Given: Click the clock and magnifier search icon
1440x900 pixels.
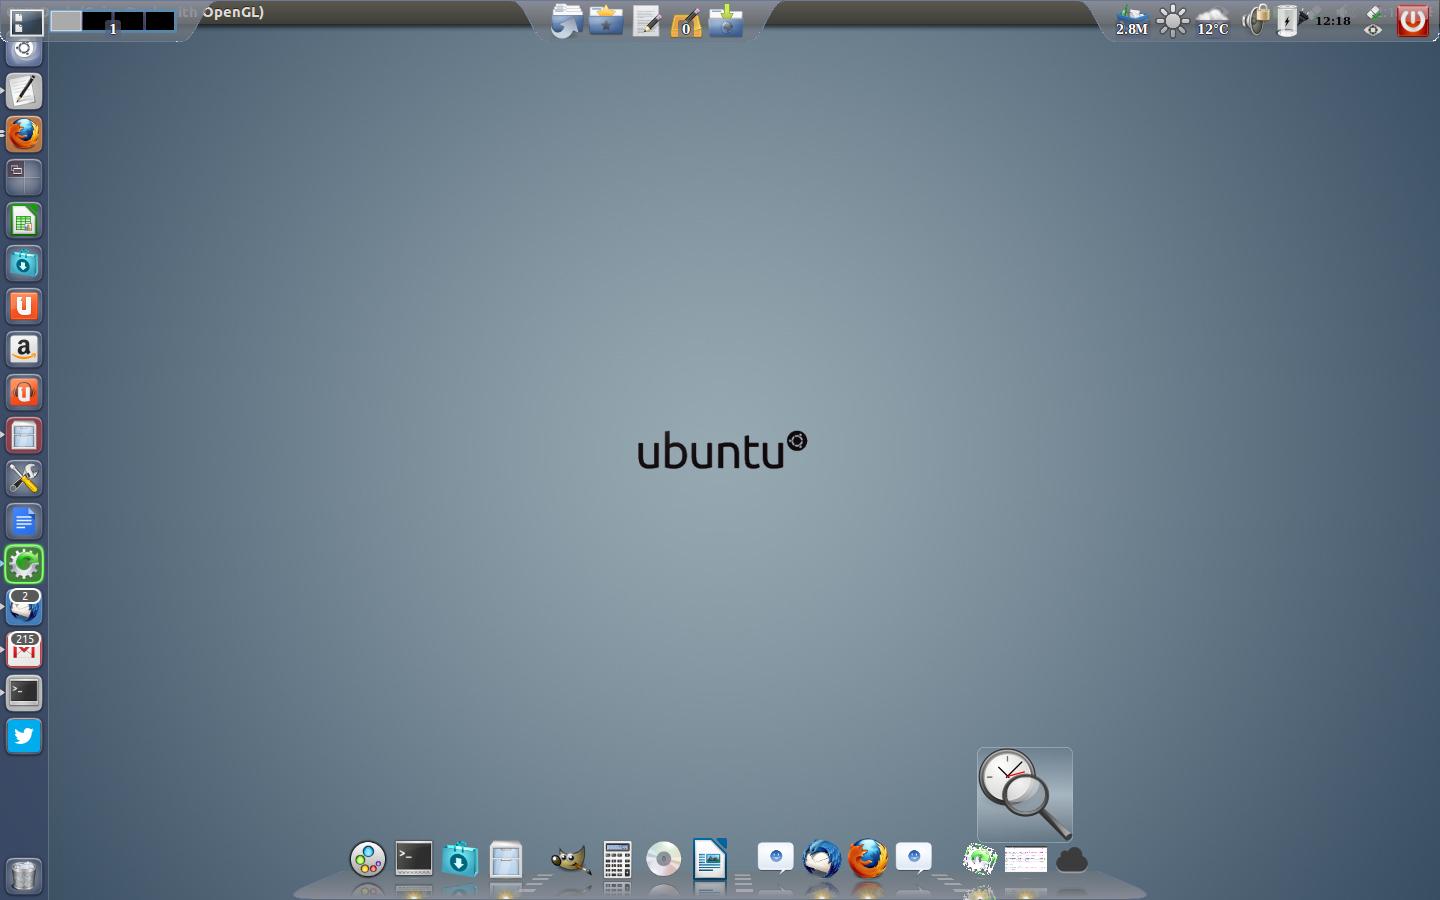Looking at the screenshot, I should [1024, 794].
